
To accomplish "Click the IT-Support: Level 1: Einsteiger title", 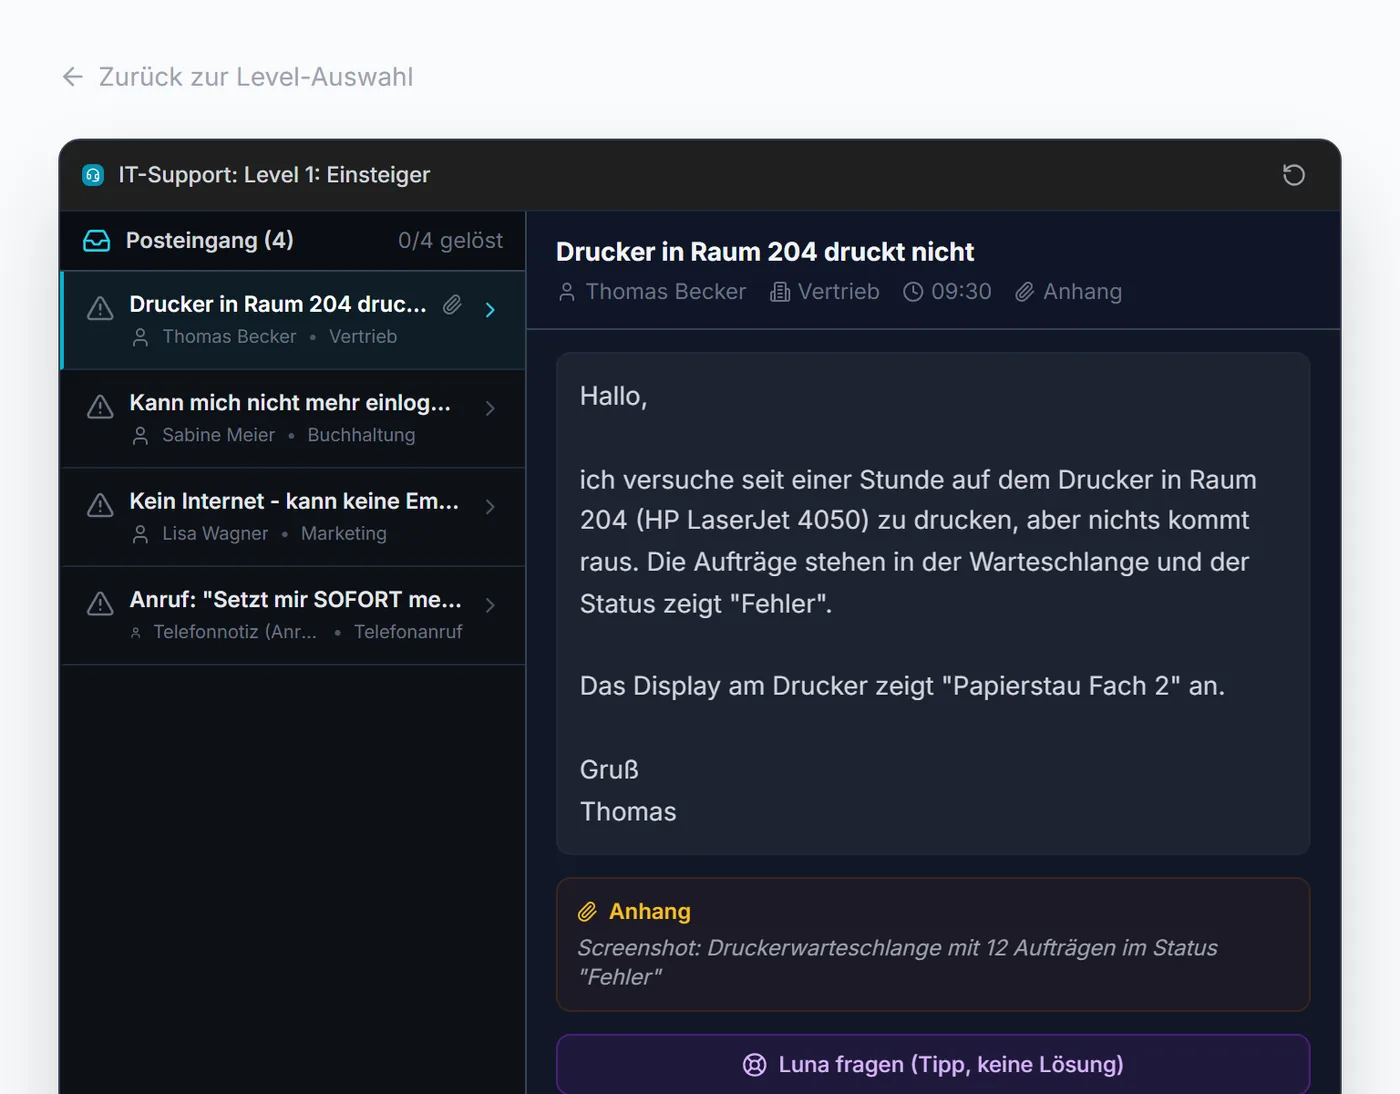I will click(x=274, y=175).
